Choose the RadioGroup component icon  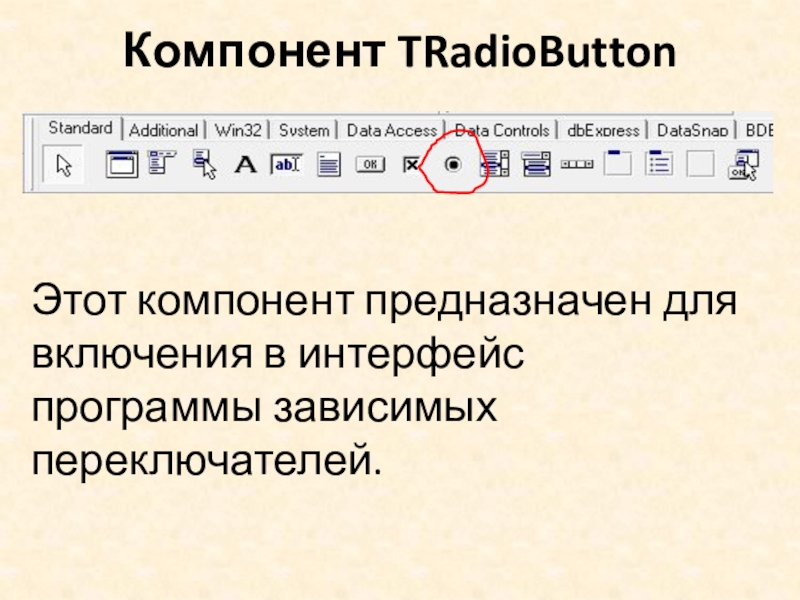coord(659,163)
